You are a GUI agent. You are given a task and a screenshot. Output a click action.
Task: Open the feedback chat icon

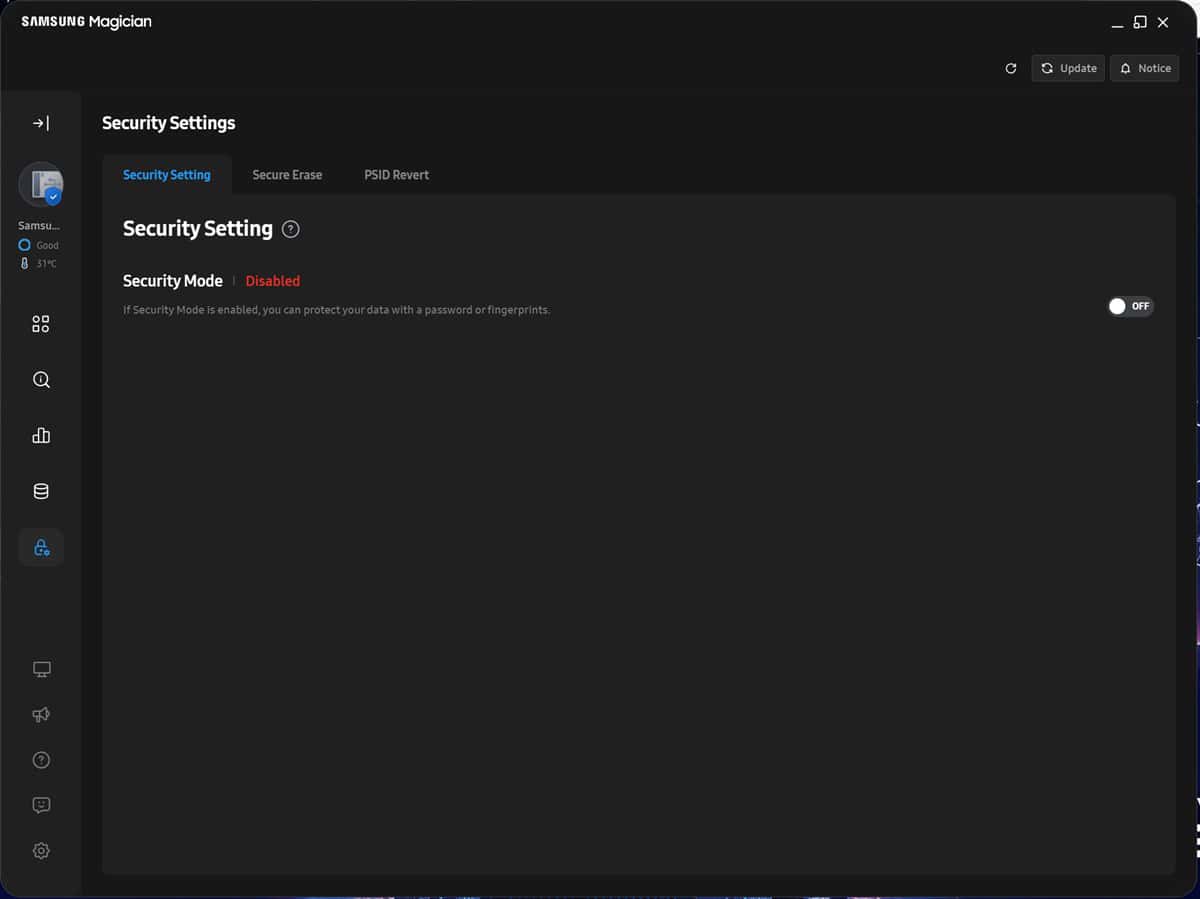[x=41, y=805]
